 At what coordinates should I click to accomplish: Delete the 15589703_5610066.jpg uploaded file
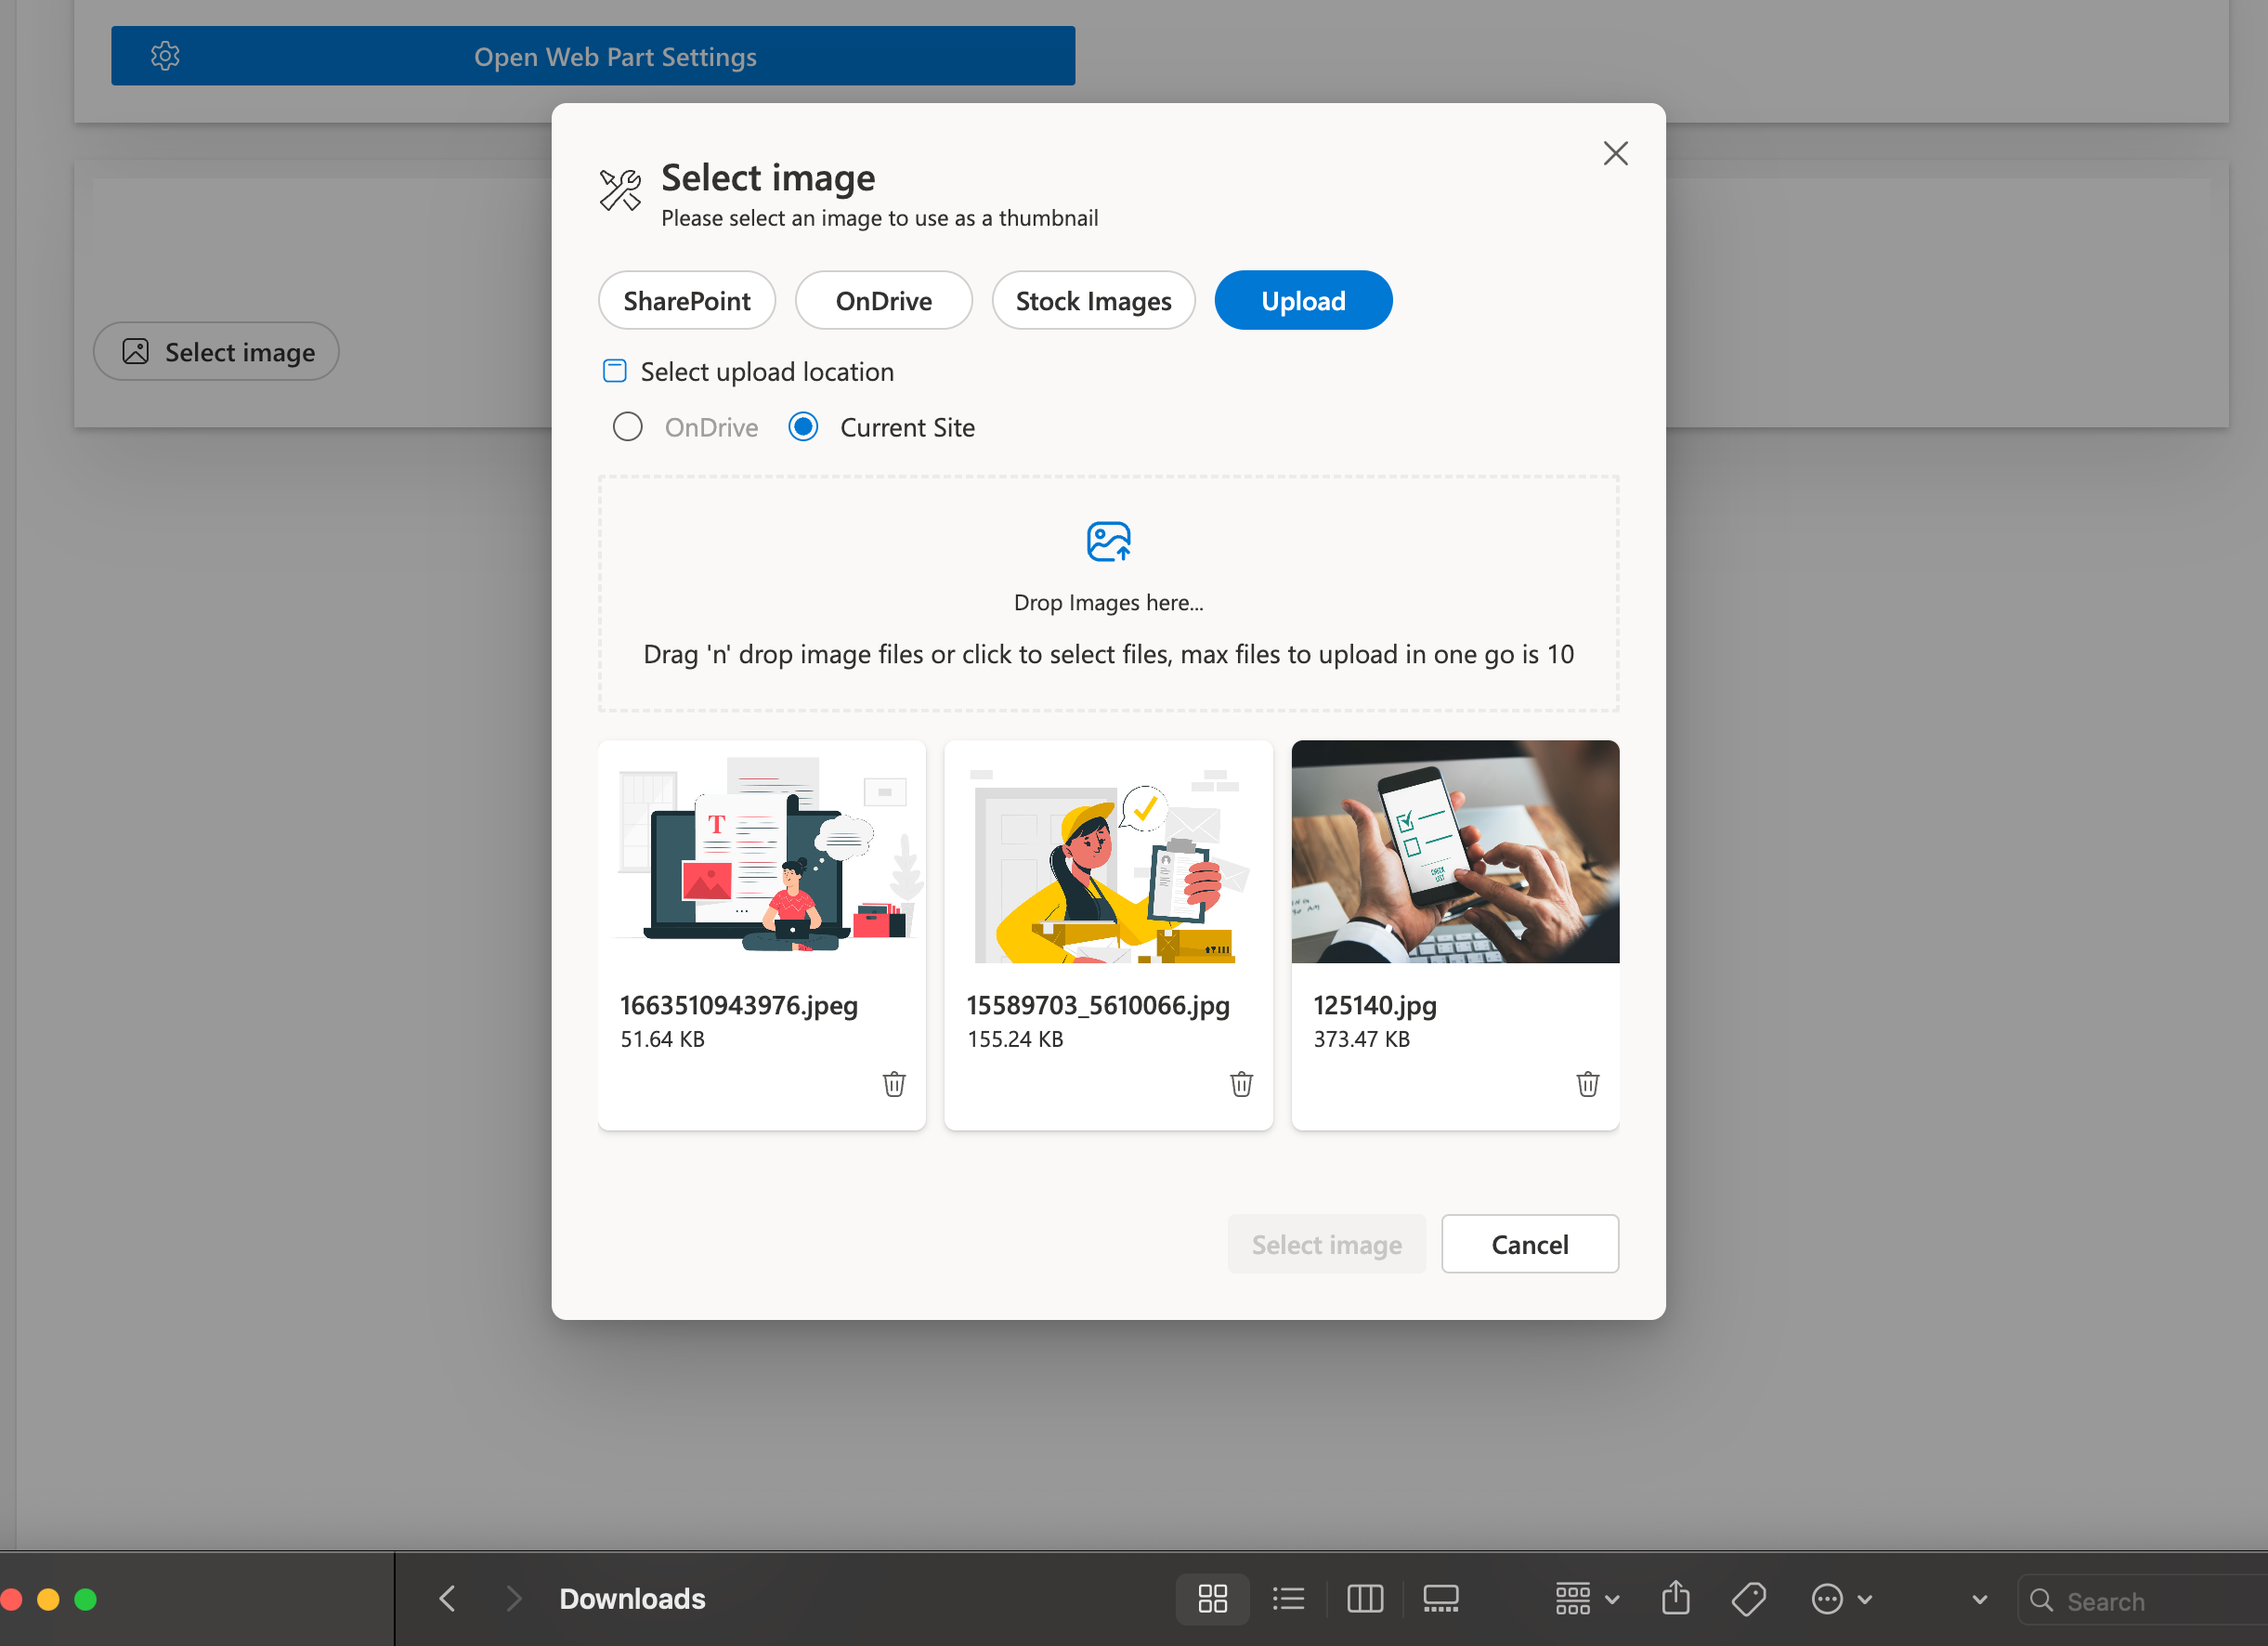pyautogui.click(x=1241, y=1084)
